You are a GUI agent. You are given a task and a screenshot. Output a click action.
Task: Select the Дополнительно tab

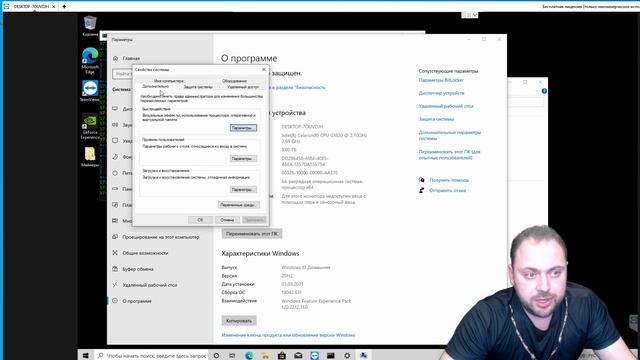click(155, 87)
